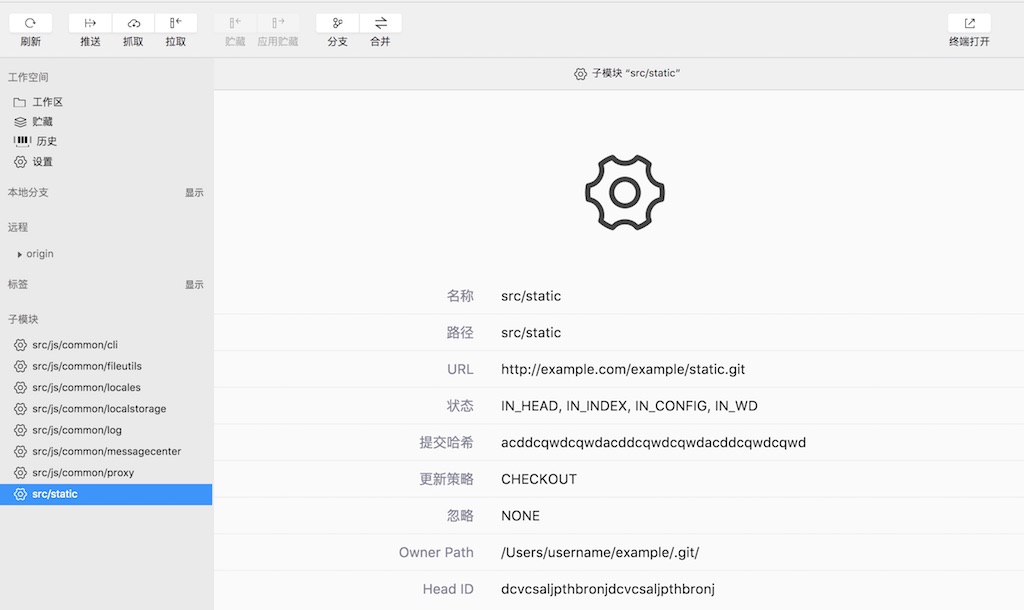The width and height of the screenshot is (1024, 610).
Task: Click the 标签 section header
Action: (18, 284)
